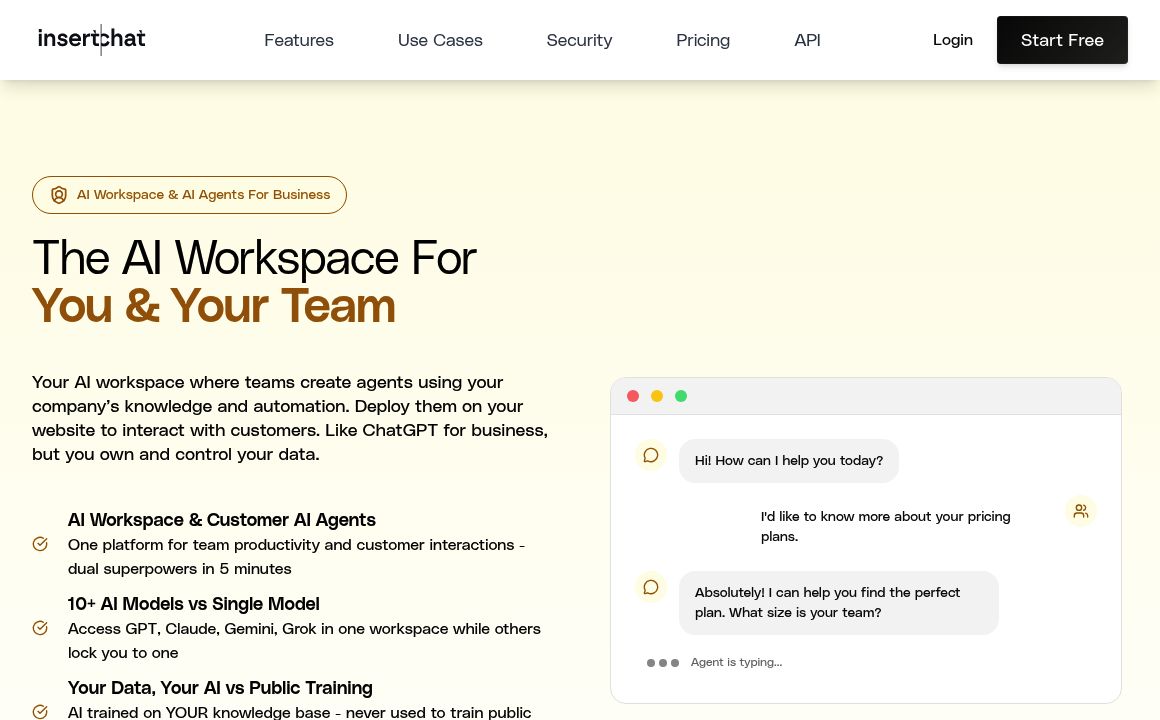1160x720 pixels.
Task: Go to the Pricing page
Action: tap(703, 40)
